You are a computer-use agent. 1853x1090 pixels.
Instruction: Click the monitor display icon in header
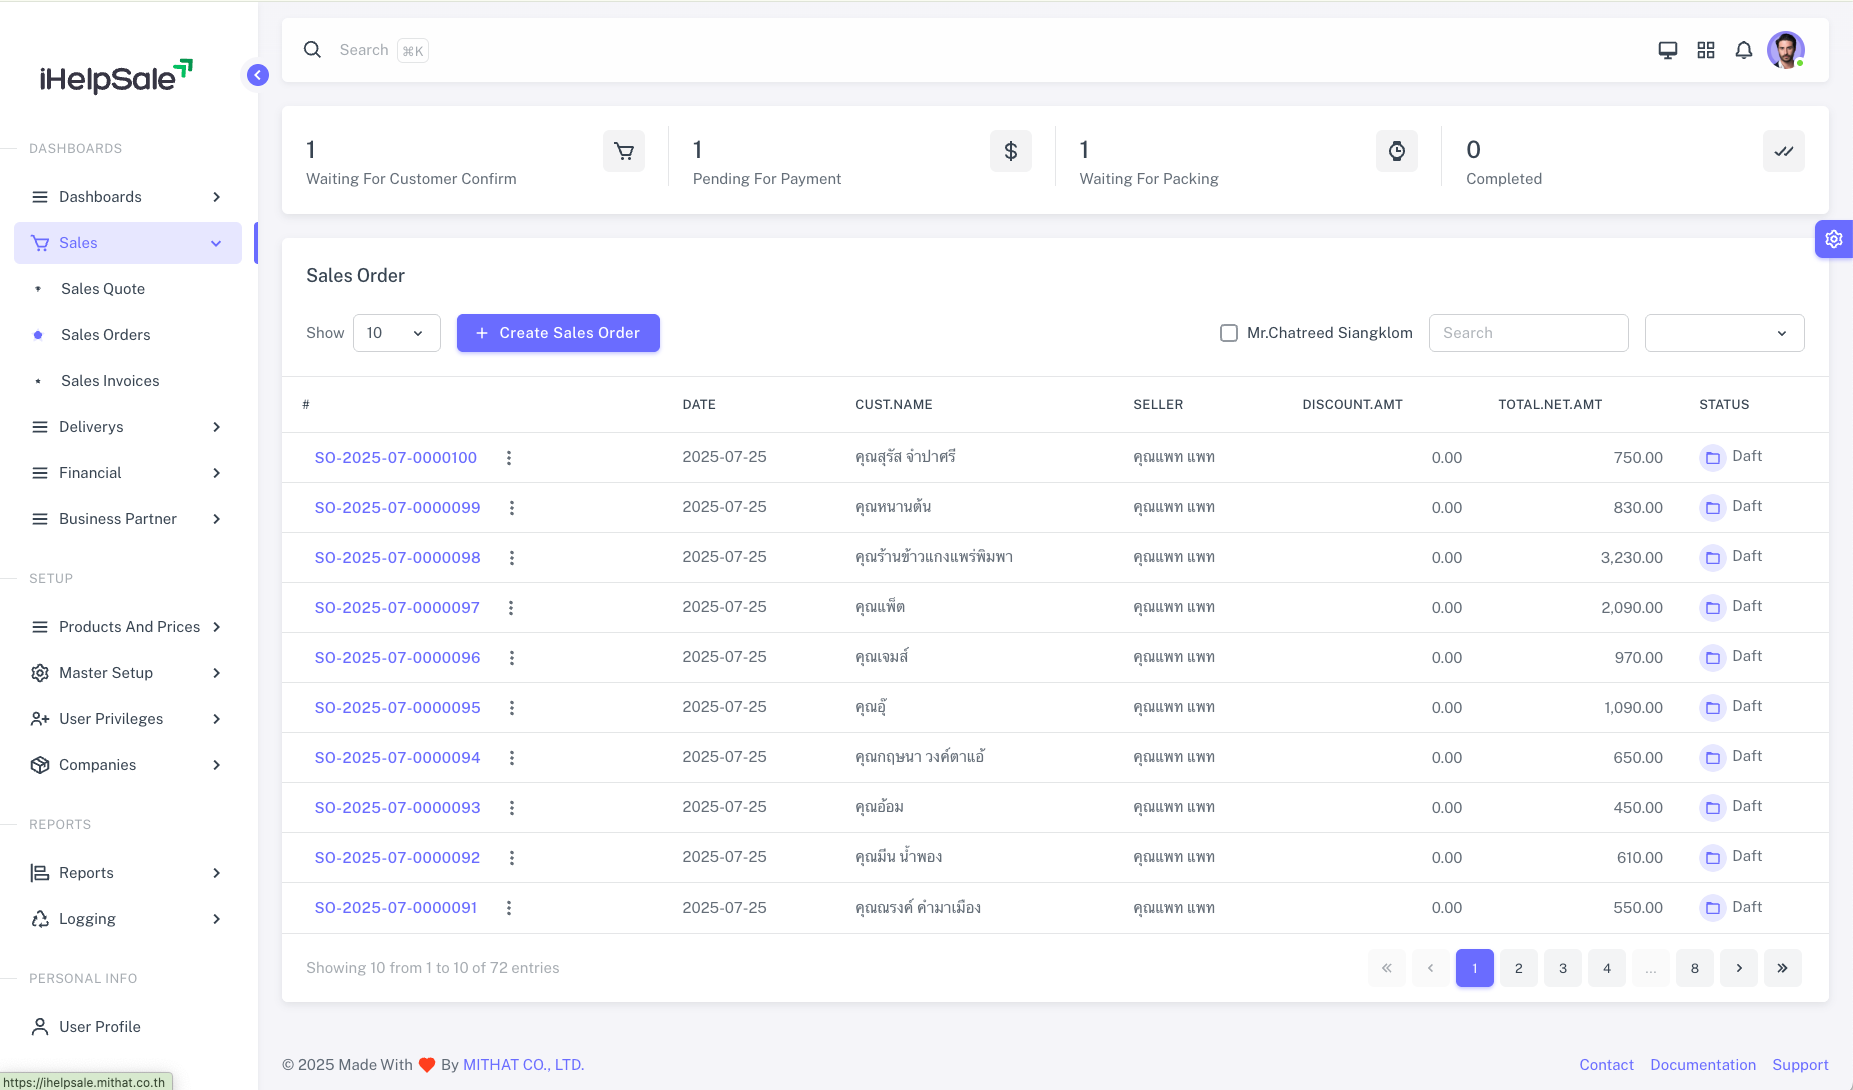pyautogui.click(x=1667, y=50)
